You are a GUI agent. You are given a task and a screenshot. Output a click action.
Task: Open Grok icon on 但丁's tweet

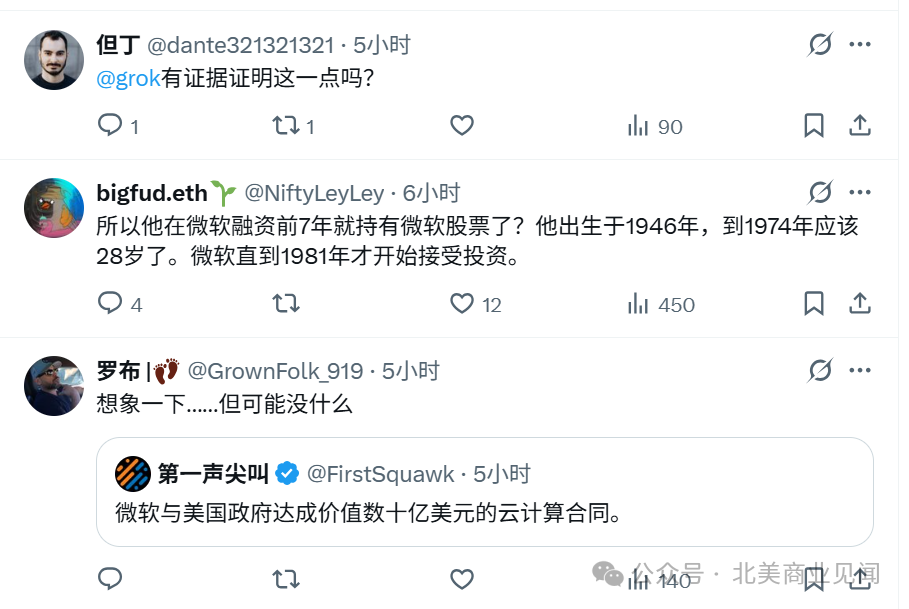(x=820, y=45)
